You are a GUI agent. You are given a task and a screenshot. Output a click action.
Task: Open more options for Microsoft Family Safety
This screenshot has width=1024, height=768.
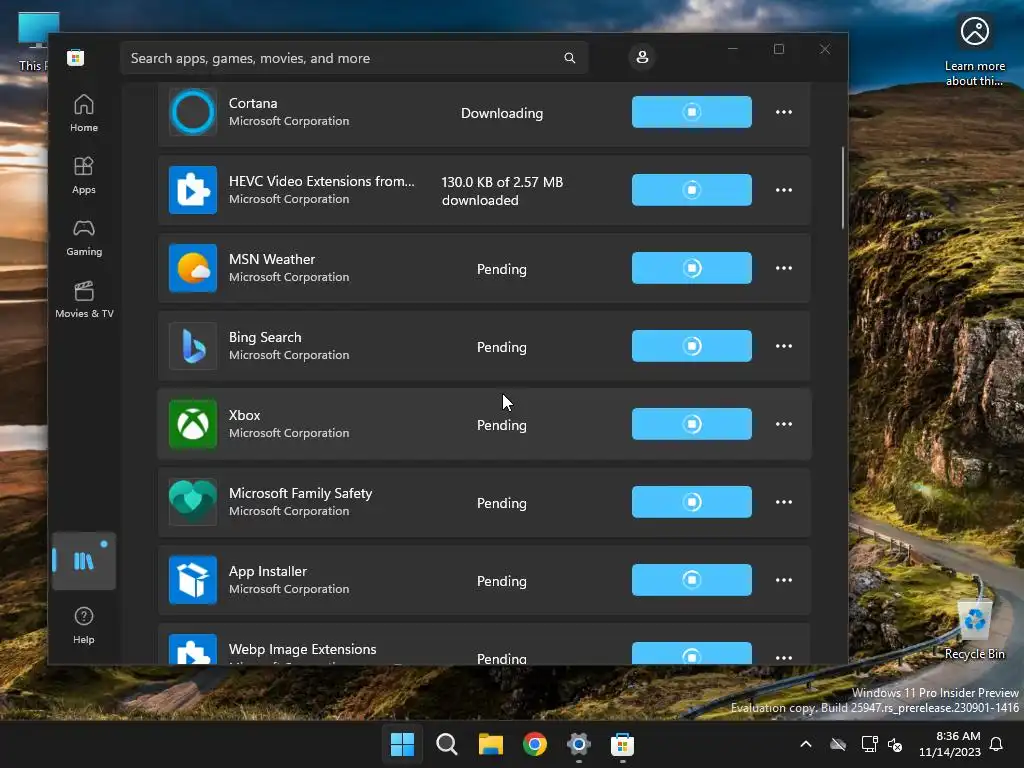[784, 502]
